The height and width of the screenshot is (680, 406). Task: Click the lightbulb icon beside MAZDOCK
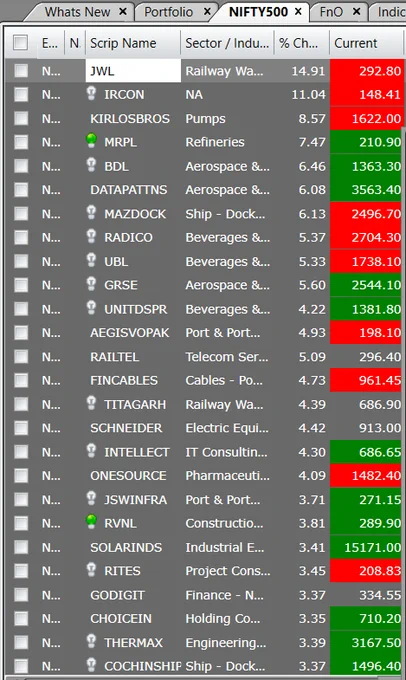coord(91,212)
